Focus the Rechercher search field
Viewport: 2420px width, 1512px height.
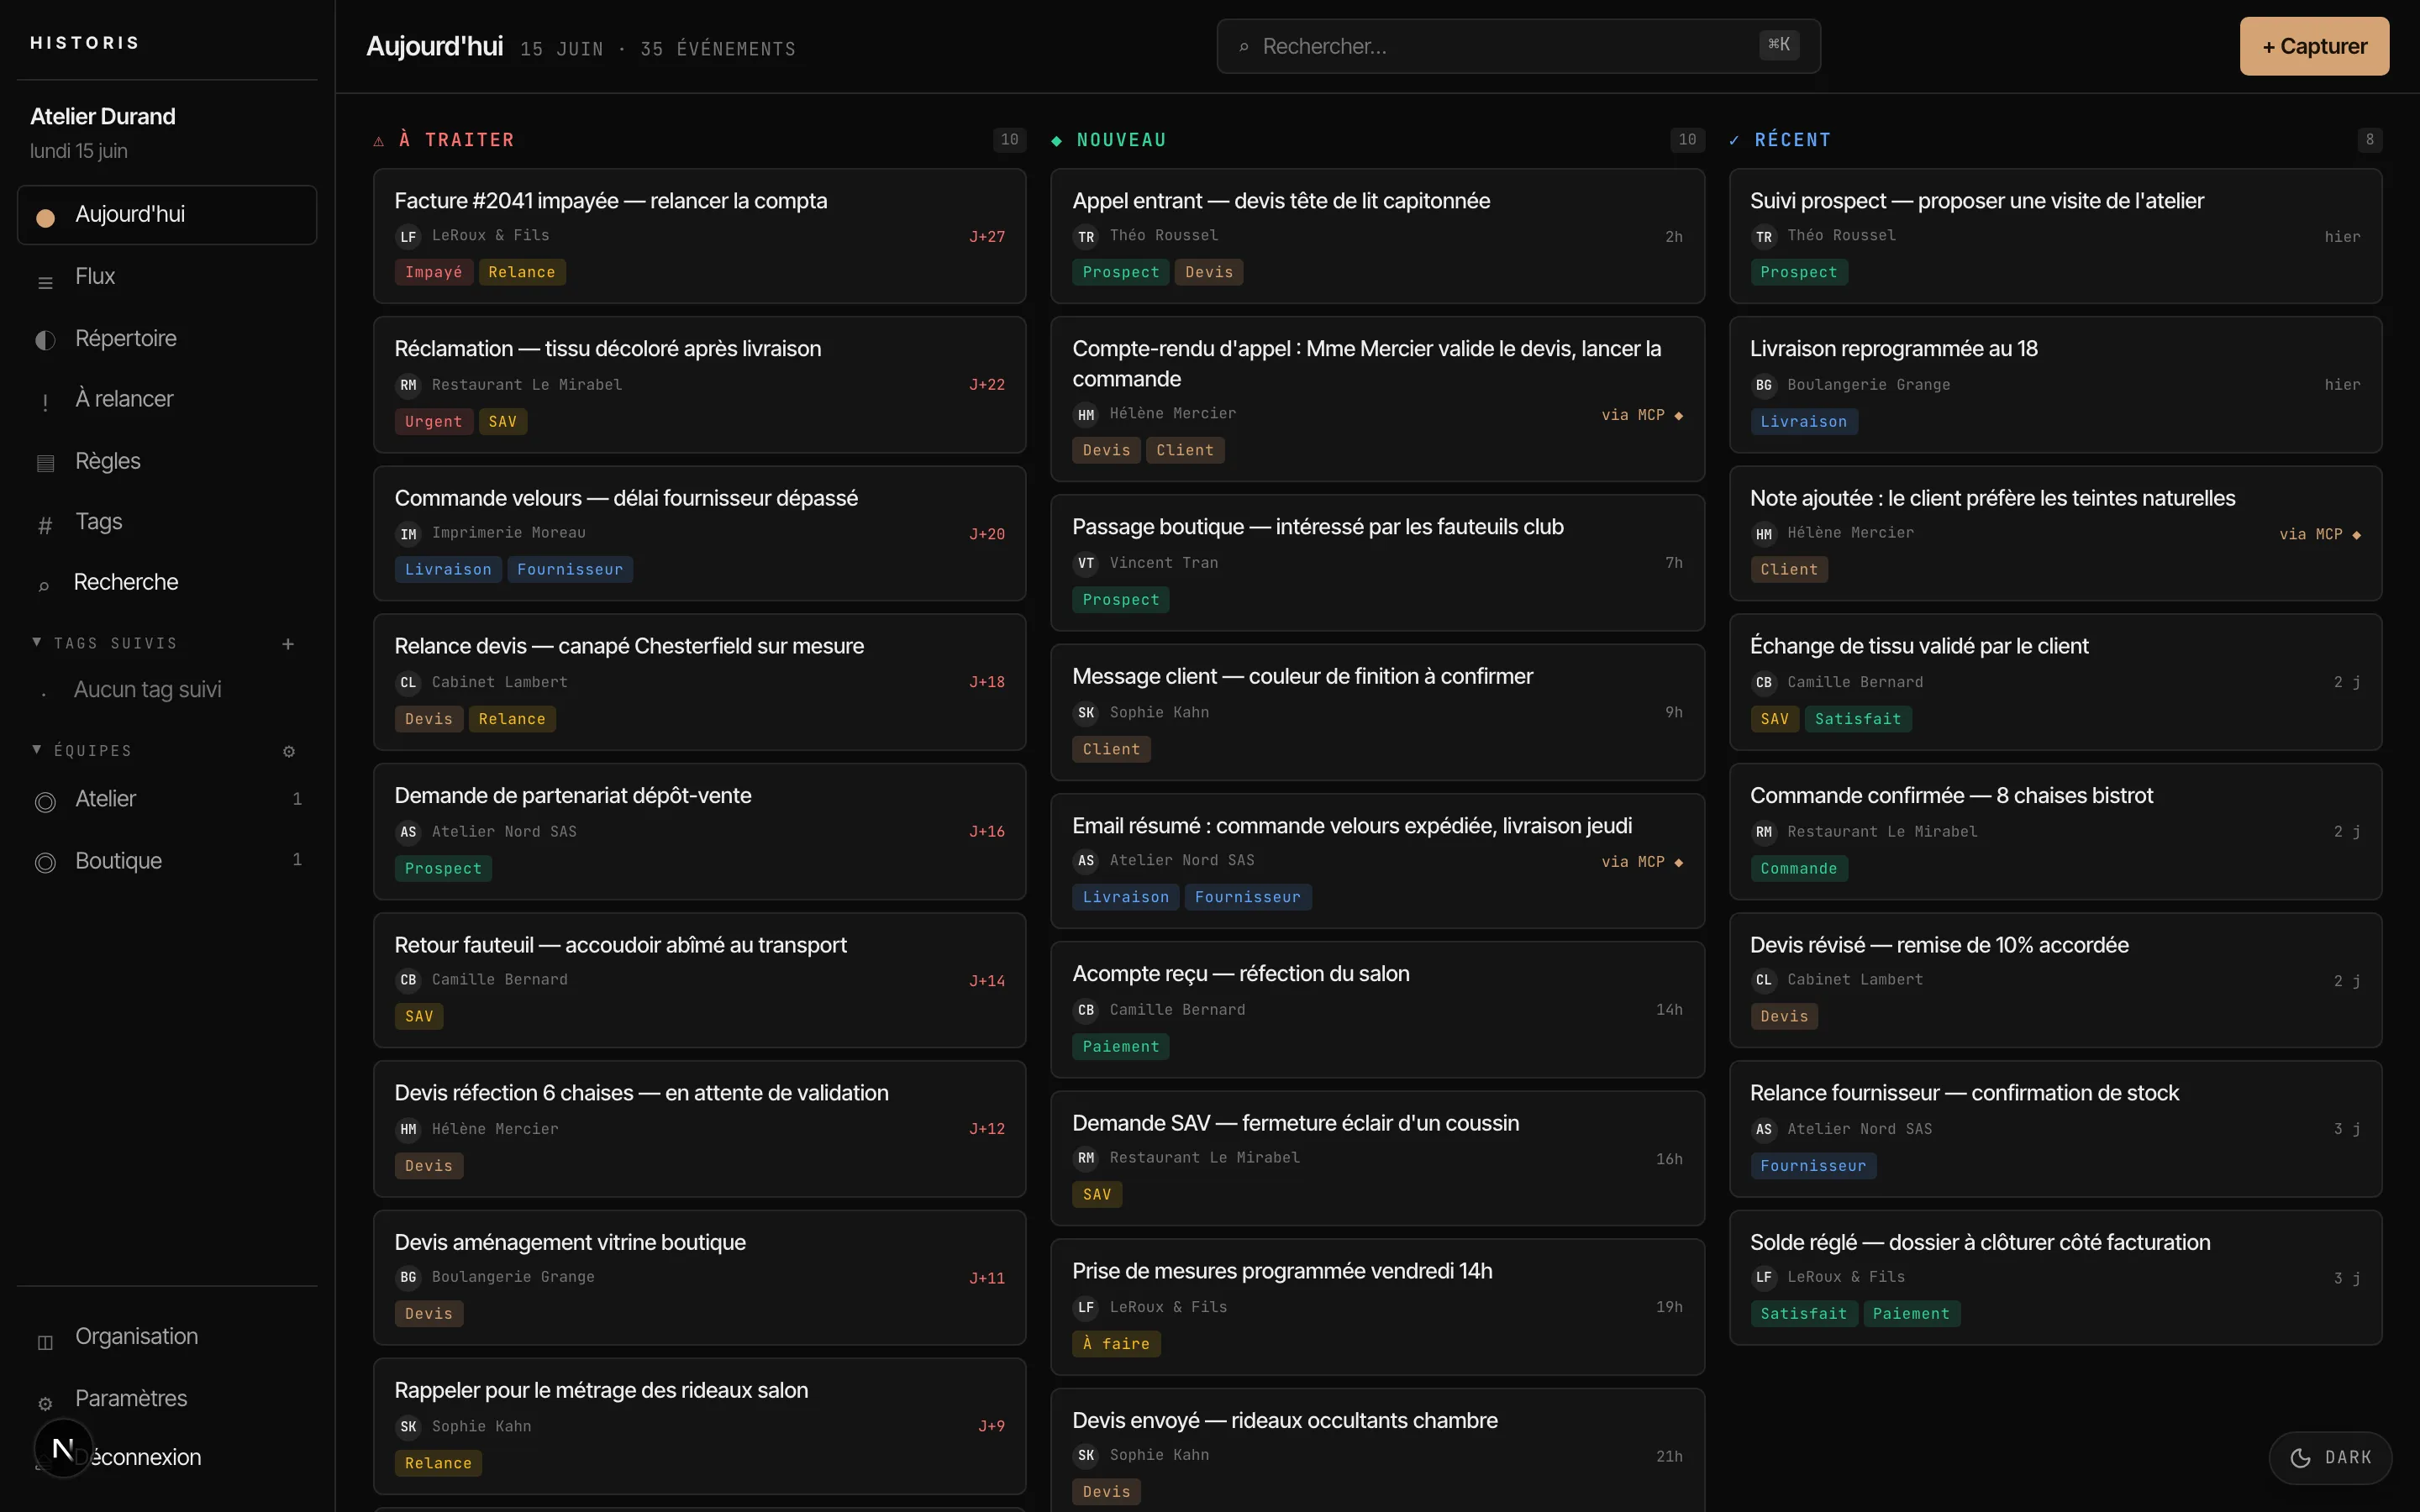click(x=1518, y=46)
